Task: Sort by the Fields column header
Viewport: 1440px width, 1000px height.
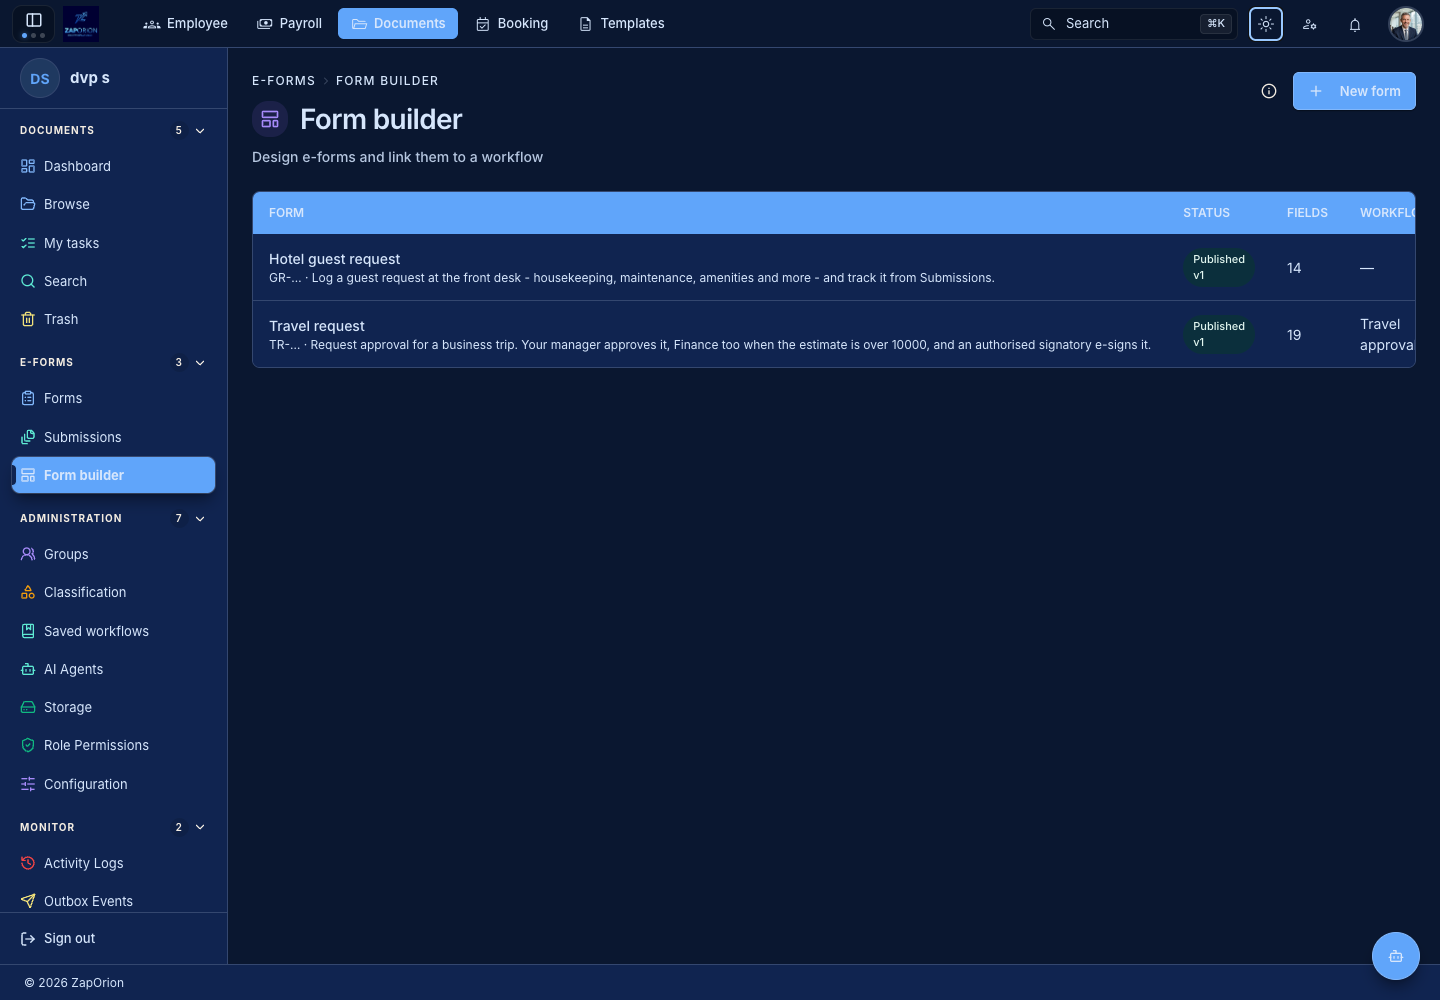Action: [x=1307, y=213]
